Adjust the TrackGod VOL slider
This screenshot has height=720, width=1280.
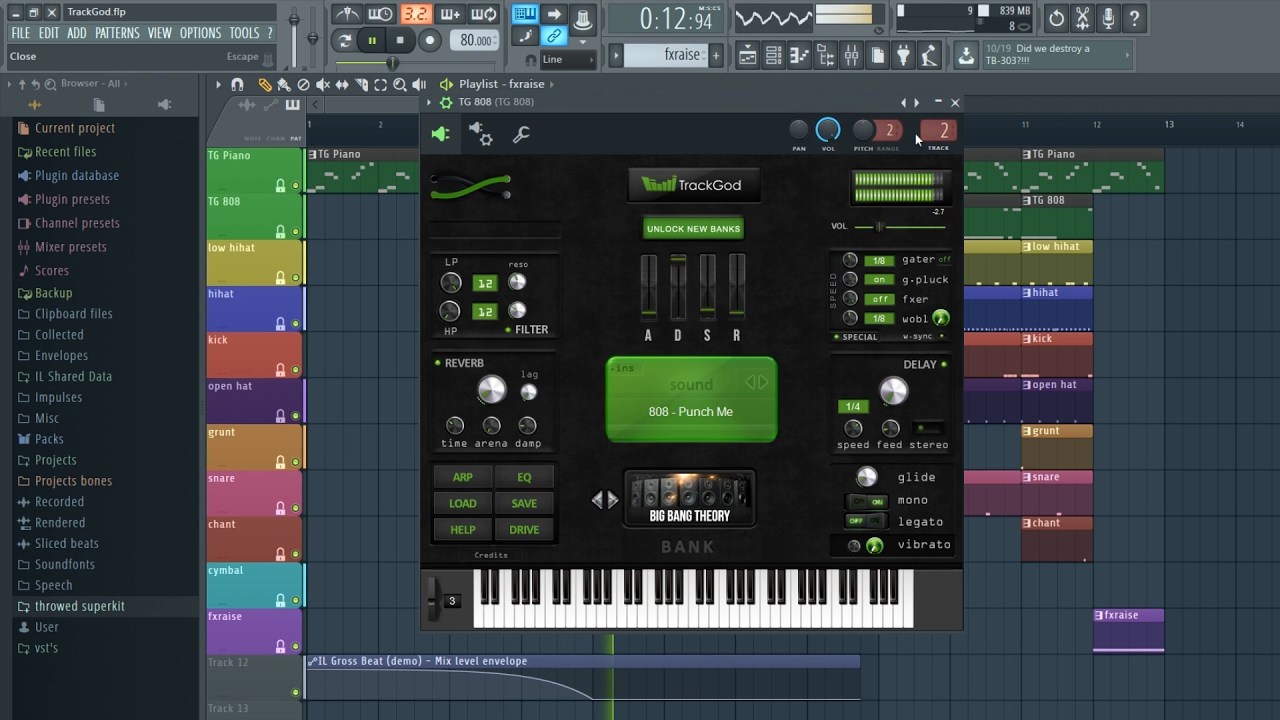tap(898, 227)
